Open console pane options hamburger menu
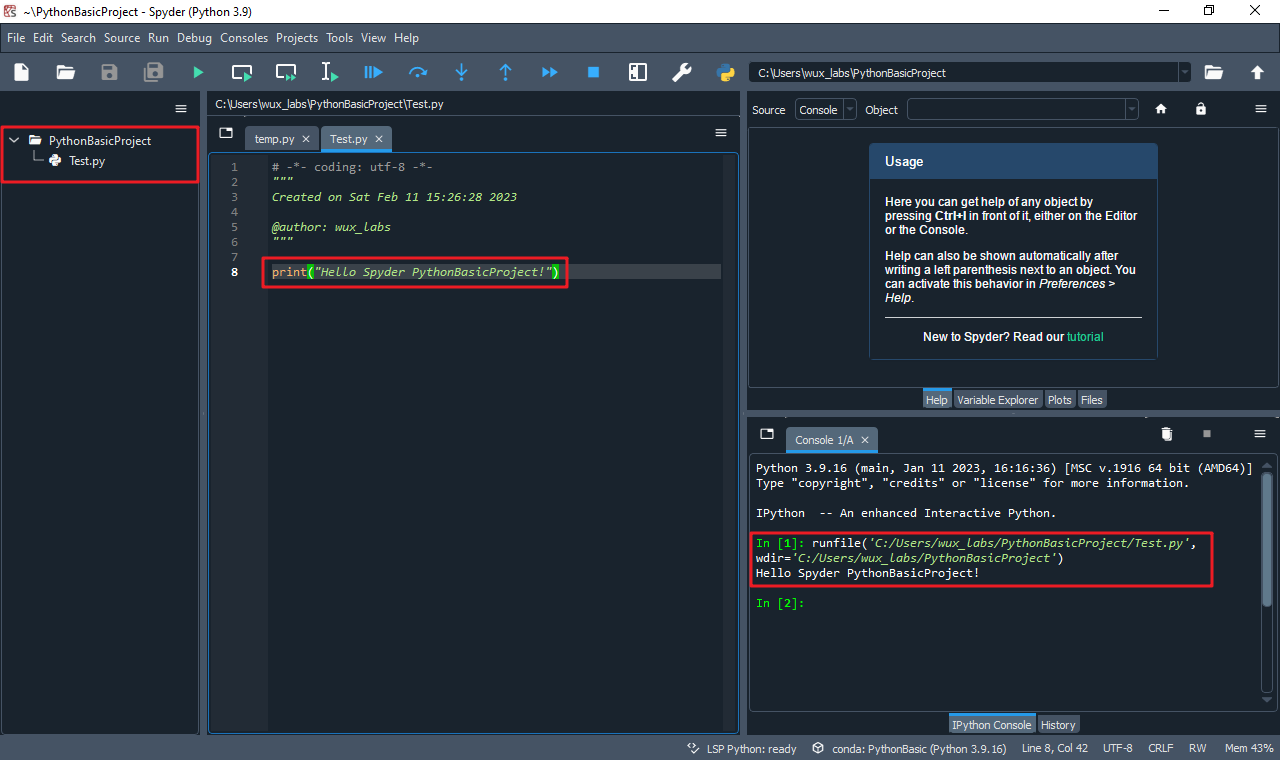The width and height of the screenshot is (1280, 760). point(1260,434)
